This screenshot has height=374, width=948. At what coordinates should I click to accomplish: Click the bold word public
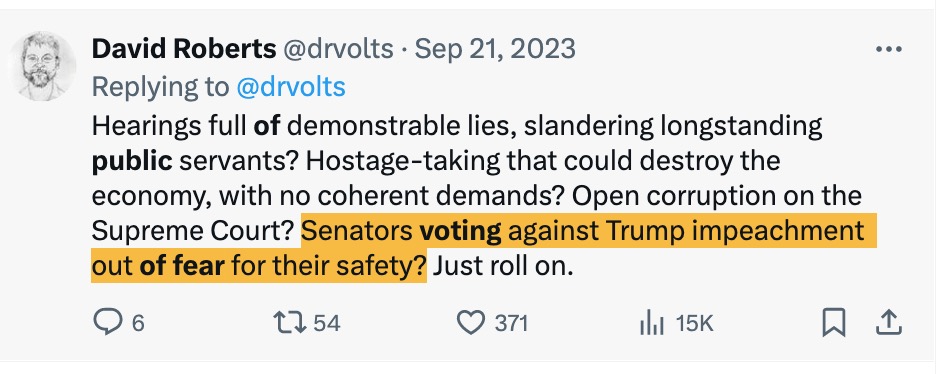[x=132, y=162]
